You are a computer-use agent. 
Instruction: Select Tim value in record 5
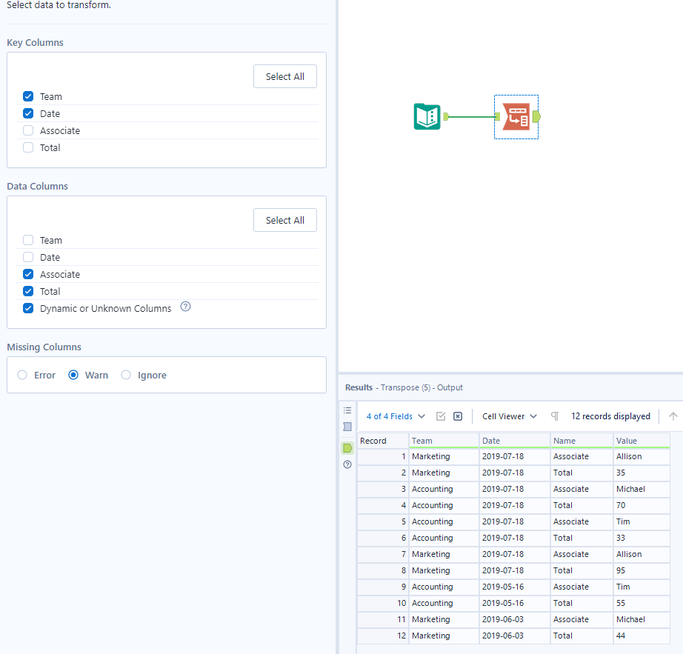(x=641, y=522)
